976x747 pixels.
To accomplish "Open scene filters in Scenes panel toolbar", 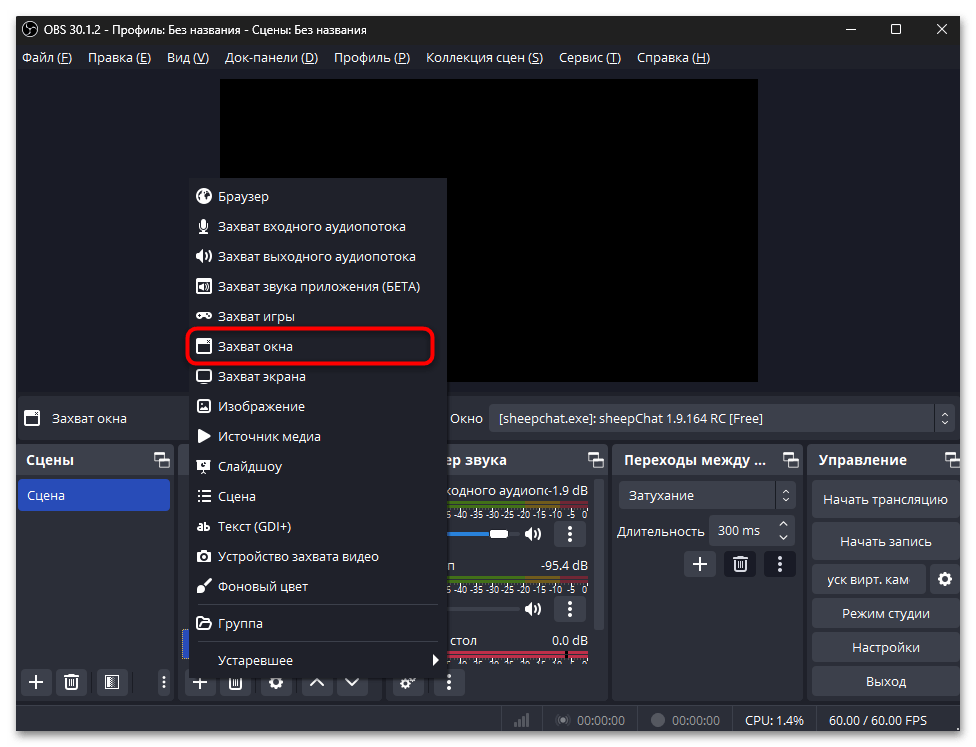I will (x=112, y=682).
